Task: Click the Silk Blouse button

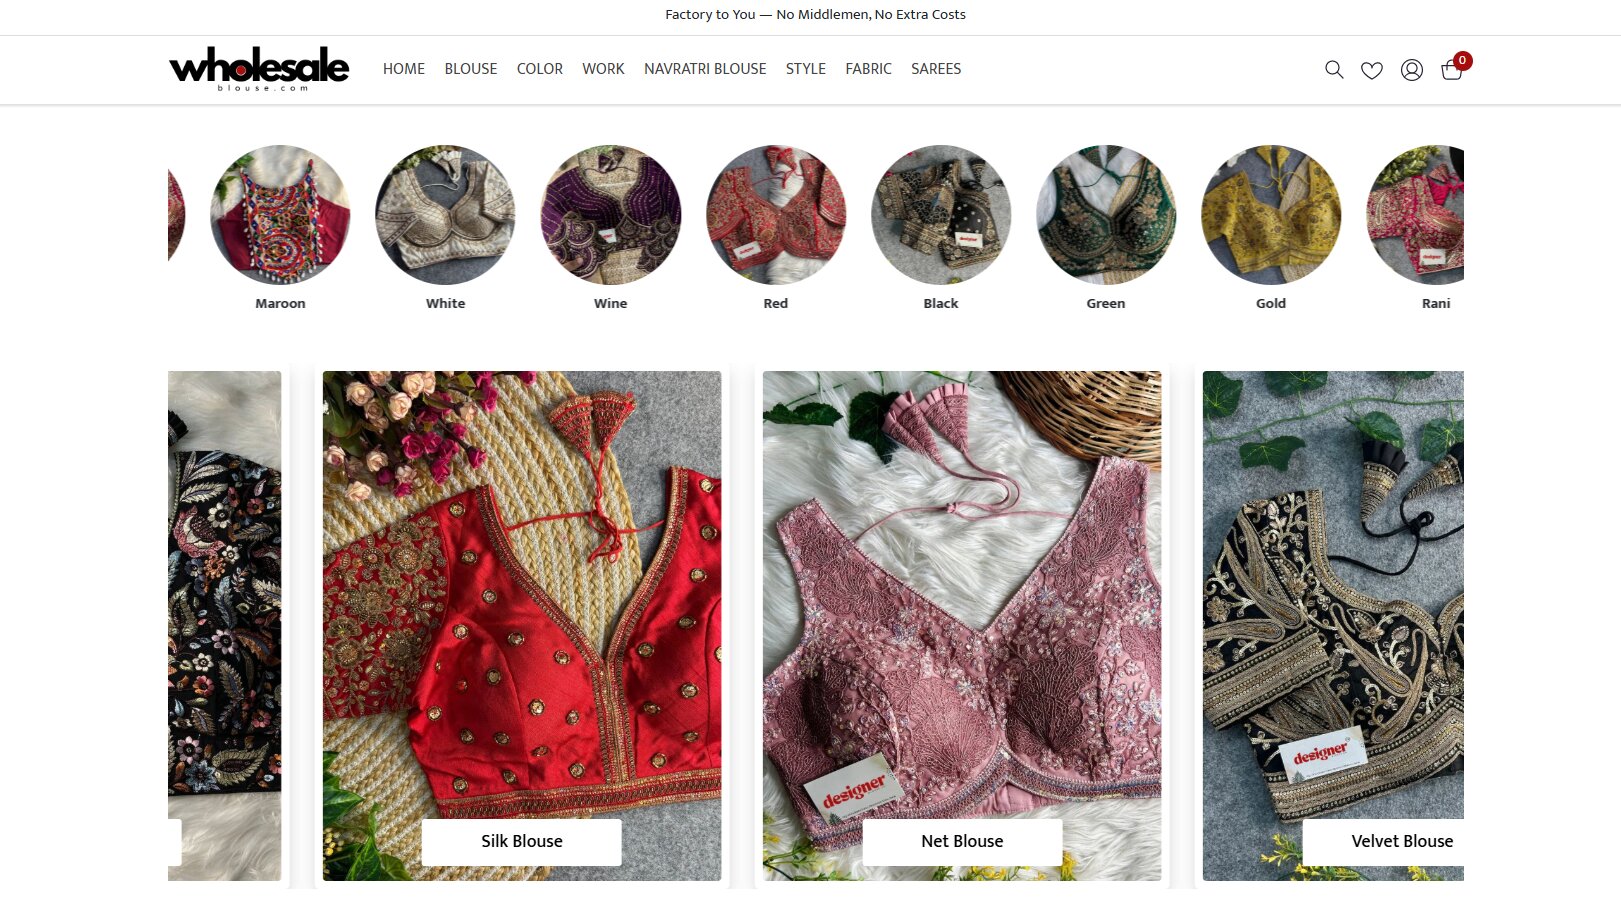Action: click(x=522, y=842)
